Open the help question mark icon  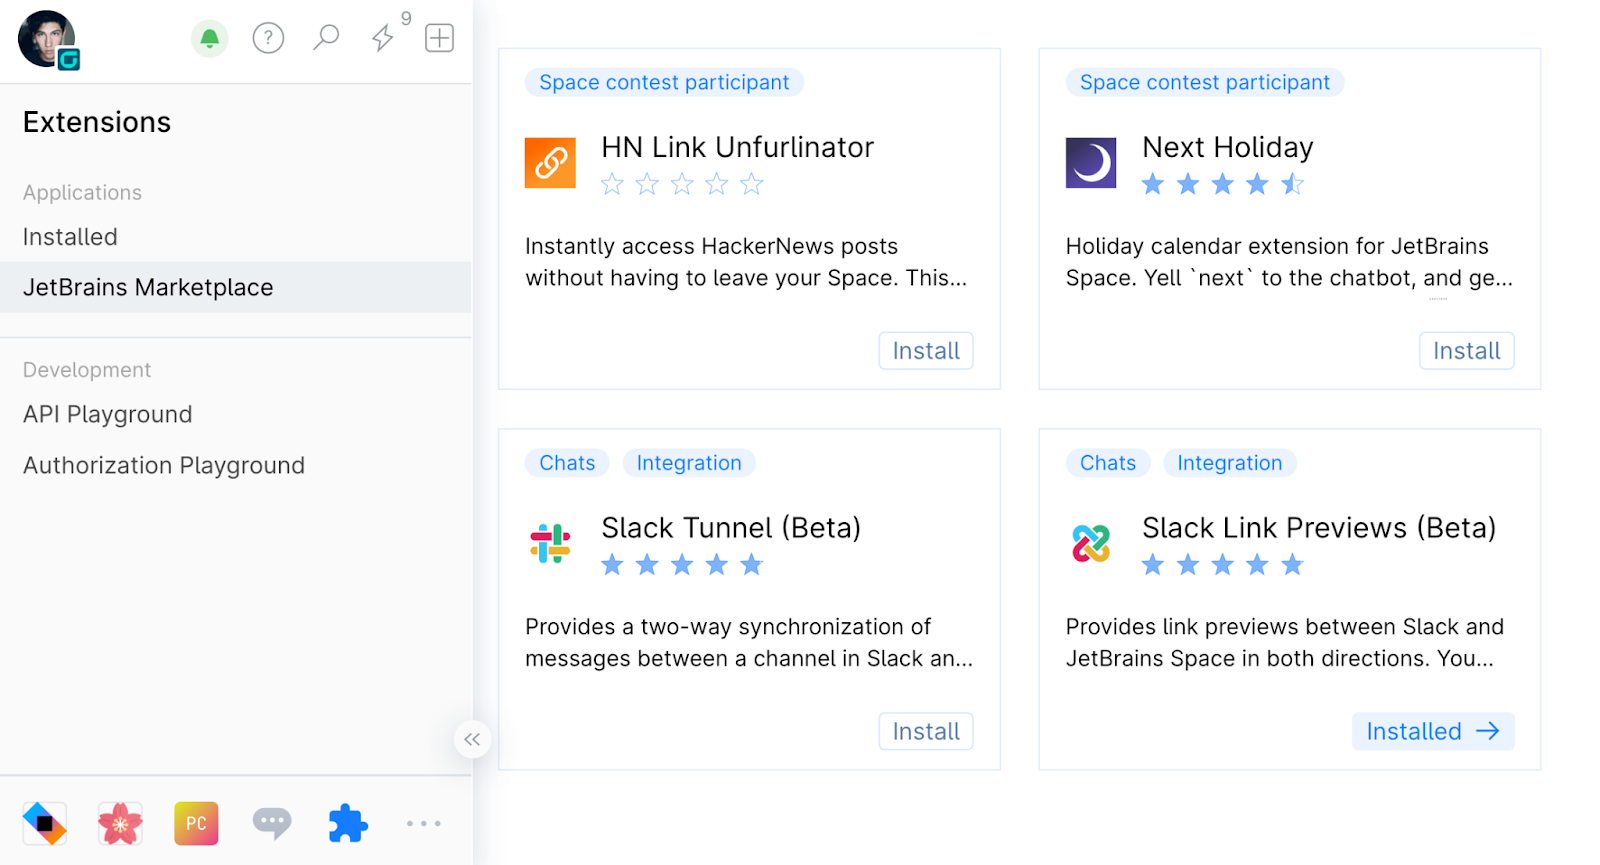point(268,39)
